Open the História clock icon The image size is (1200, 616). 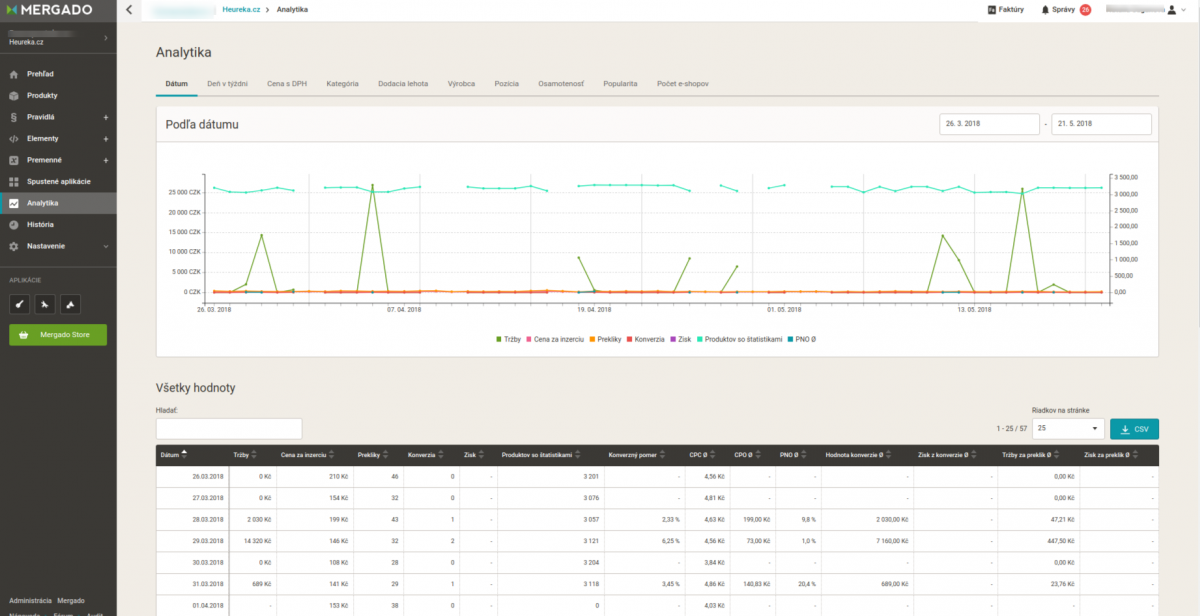(x=14, y=224)
